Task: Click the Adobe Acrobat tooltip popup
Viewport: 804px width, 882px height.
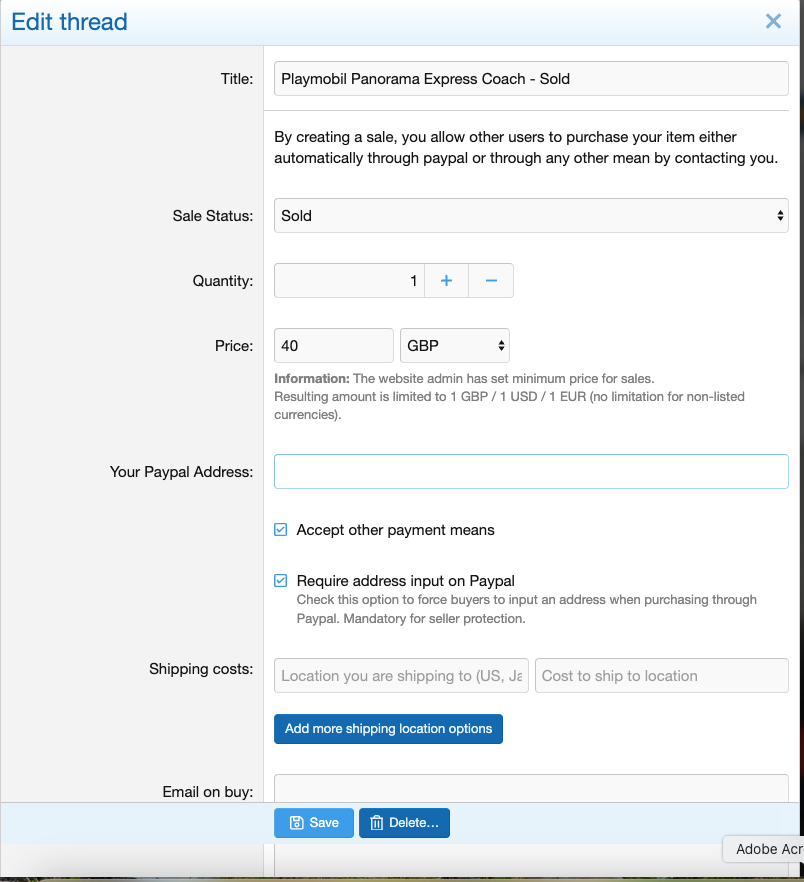Action: pyautogui.click(x=763, y=849)
